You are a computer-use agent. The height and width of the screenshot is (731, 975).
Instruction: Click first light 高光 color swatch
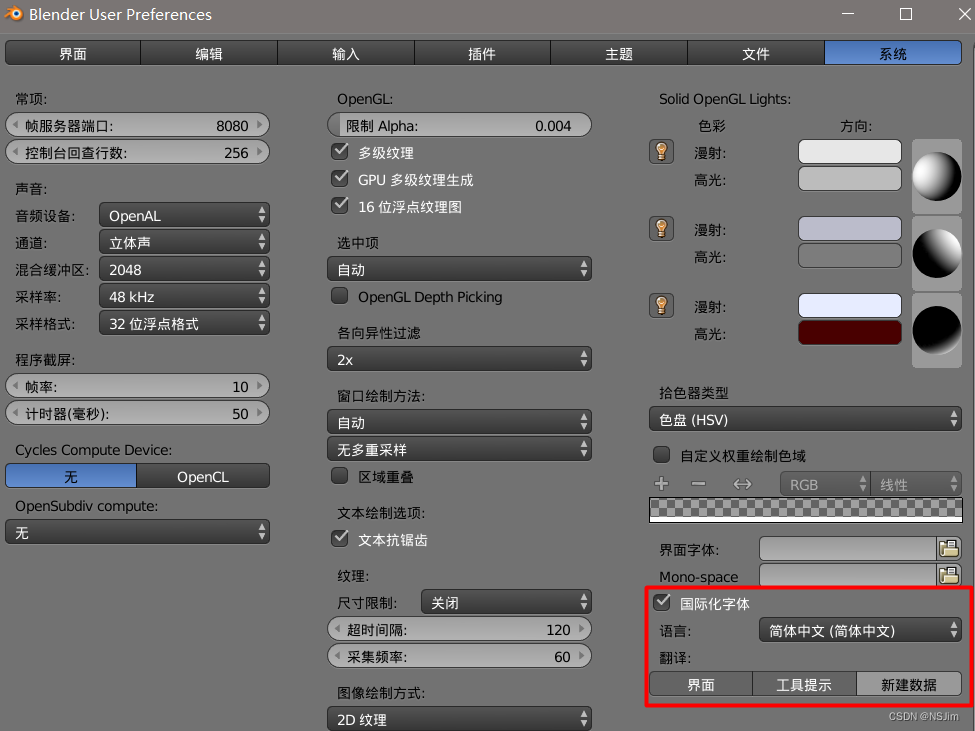849,178
